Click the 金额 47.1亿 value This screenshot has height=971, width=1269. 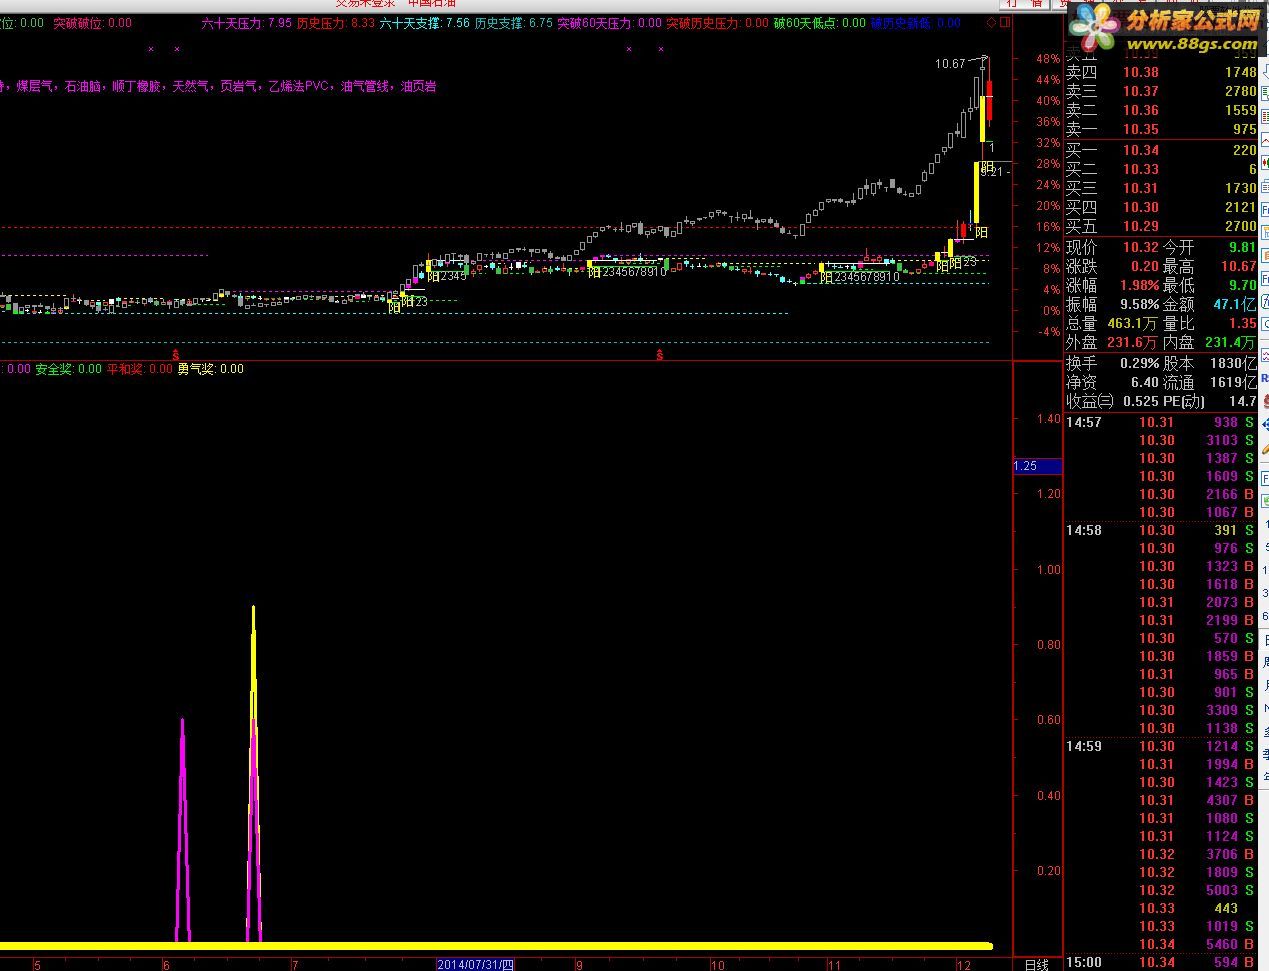click(x=1234, y=304)
